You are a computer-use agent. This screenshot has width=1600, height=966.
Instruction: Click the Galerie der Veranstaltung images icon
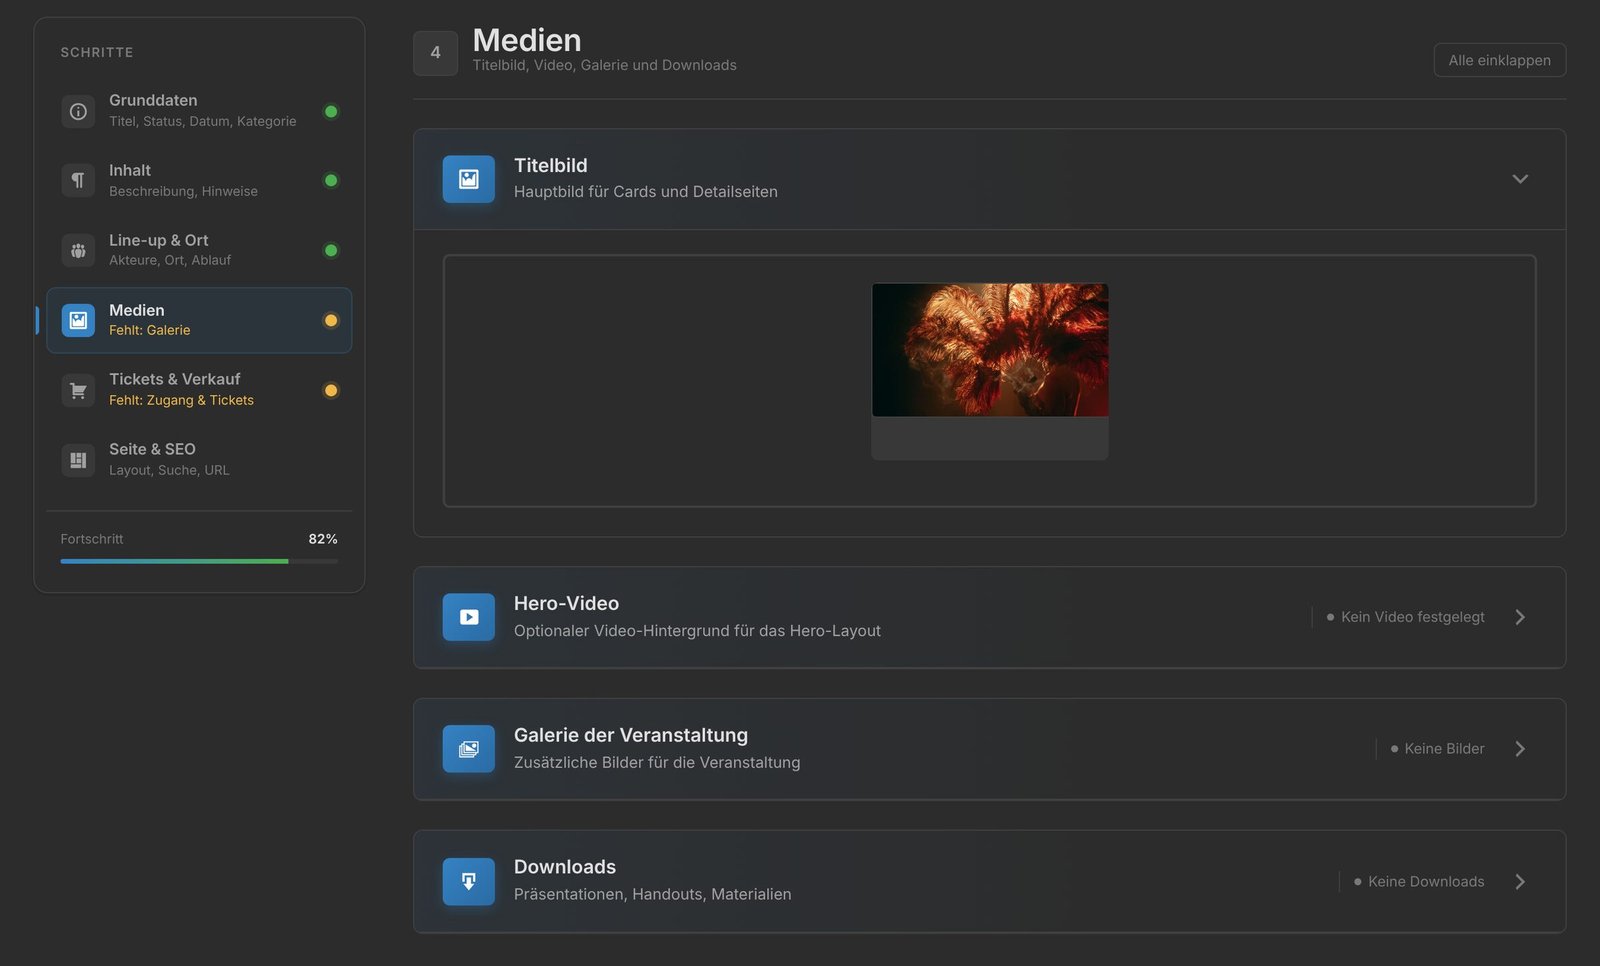click(469, 749)
